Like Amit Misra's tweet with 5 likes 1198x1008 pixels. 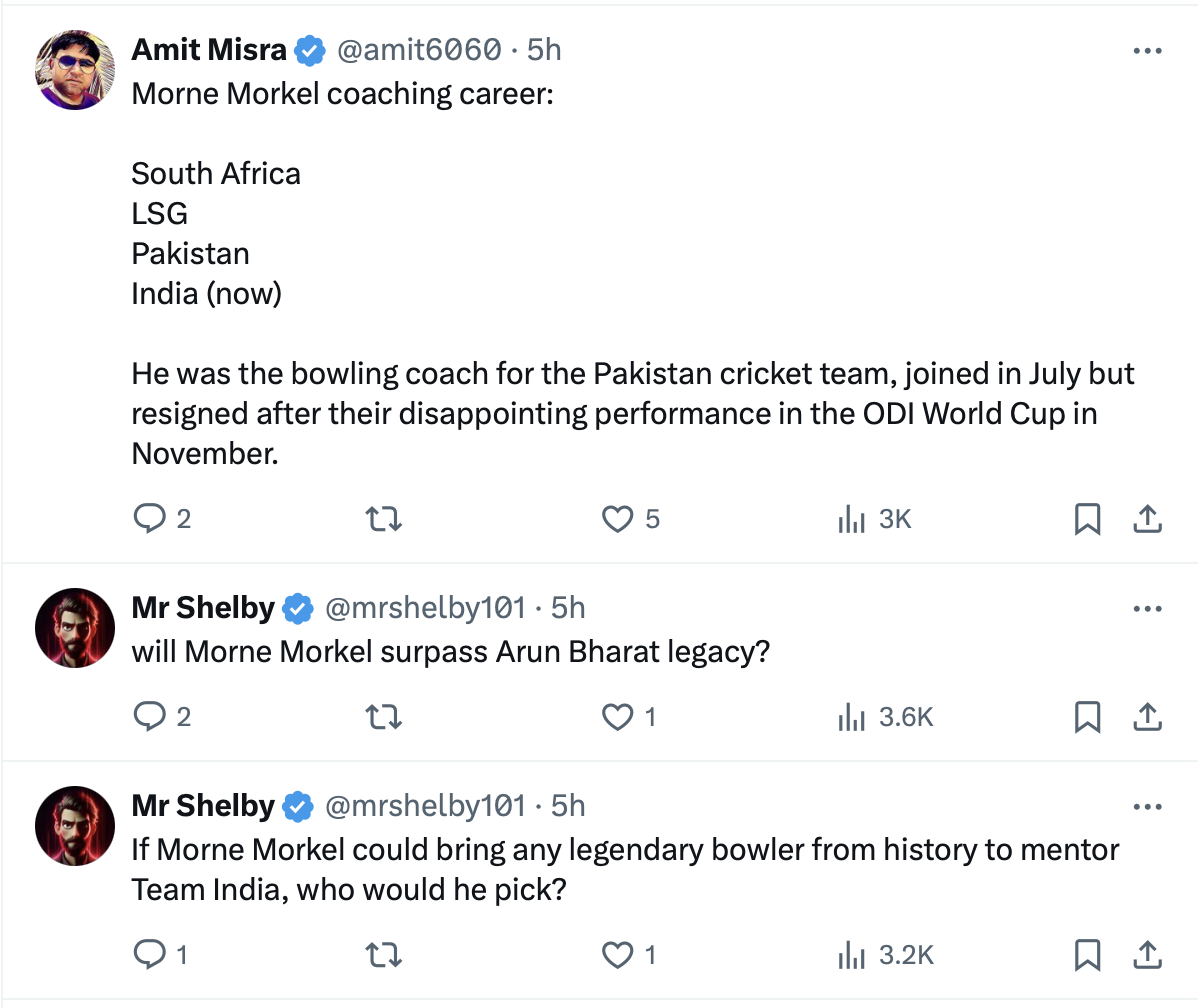(x=618, y=518)
